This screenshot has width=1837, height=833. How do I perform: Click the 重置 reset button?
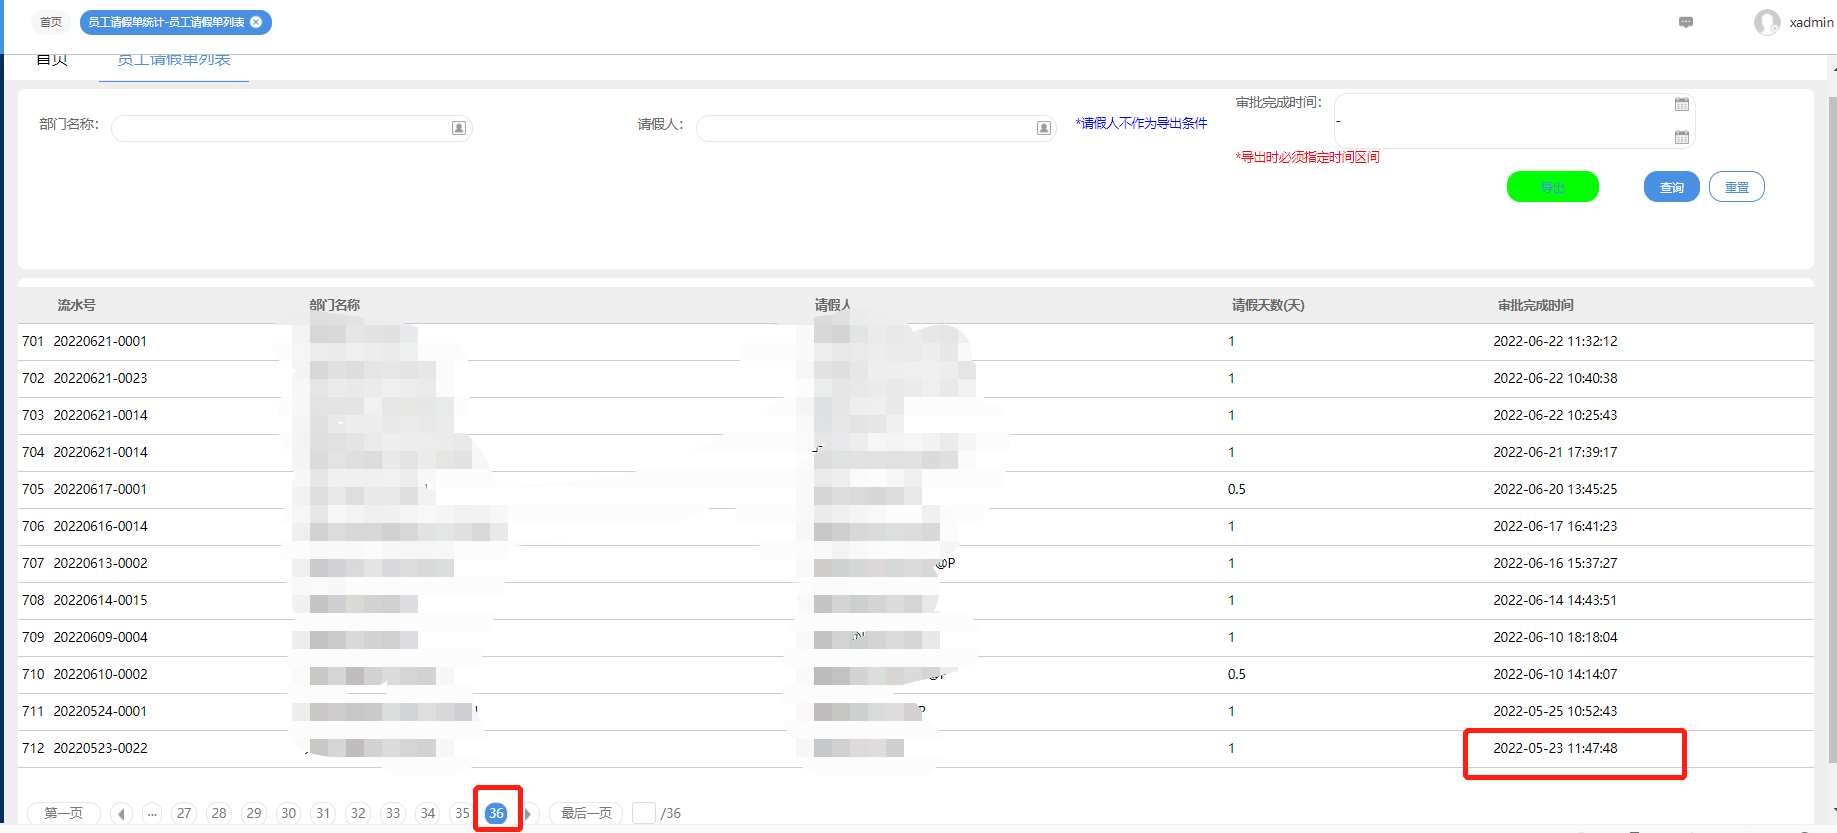(1736, 187)
